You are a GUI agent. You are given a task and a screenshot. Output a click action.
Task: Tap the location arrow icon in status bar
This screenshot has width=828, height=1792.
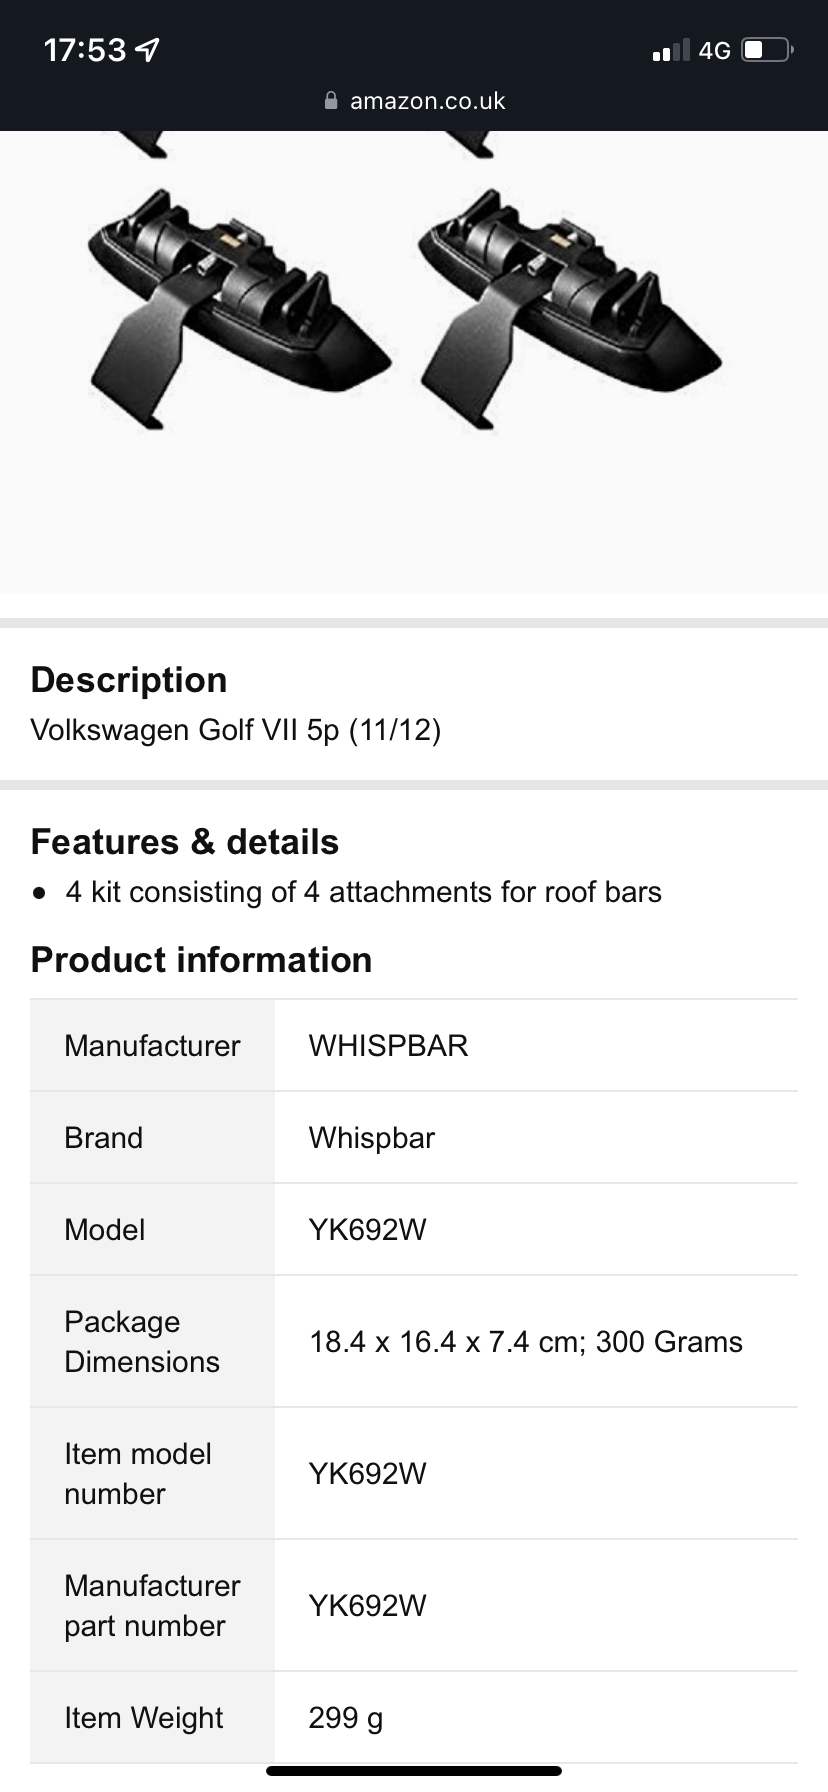coord(147,49)
